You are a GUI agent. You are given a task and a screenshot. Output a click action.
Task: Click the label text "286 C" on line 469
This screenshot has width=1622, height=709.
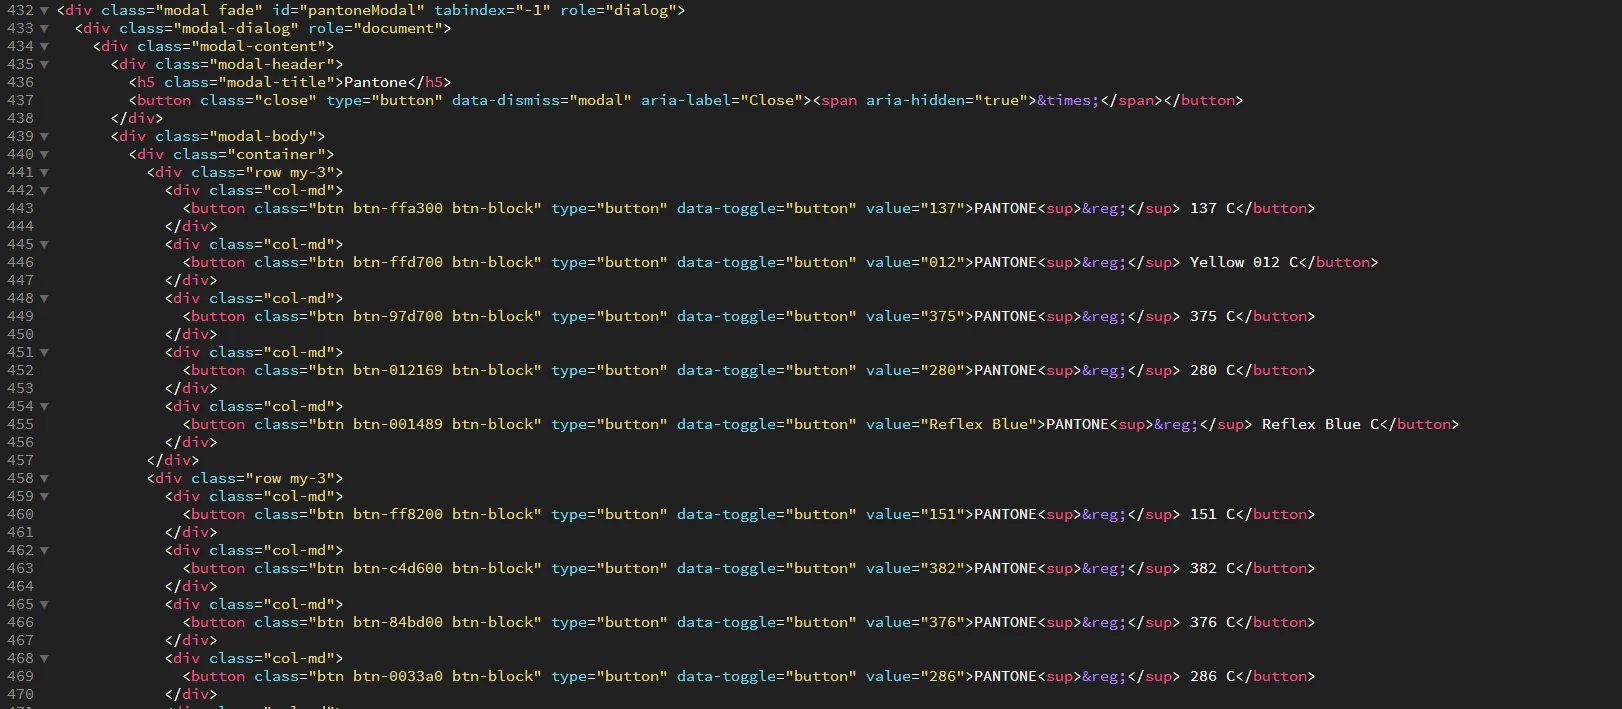click(1212, 676)
